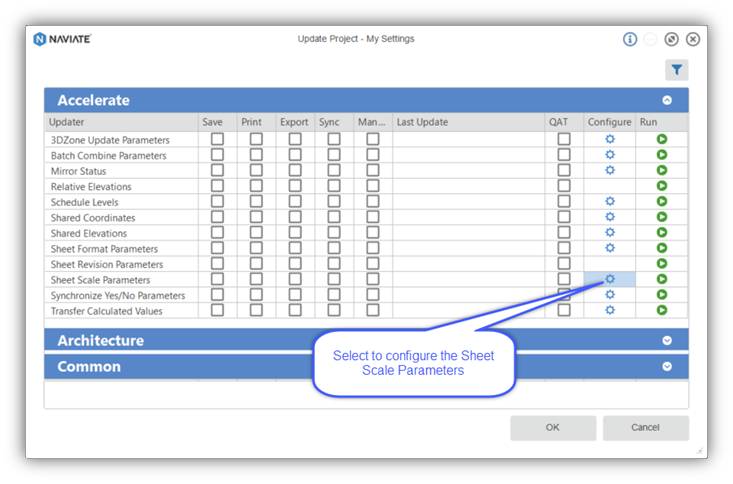Enable Save for 3DZone Update Parameters
733x484 pixels.
point(217,139)
